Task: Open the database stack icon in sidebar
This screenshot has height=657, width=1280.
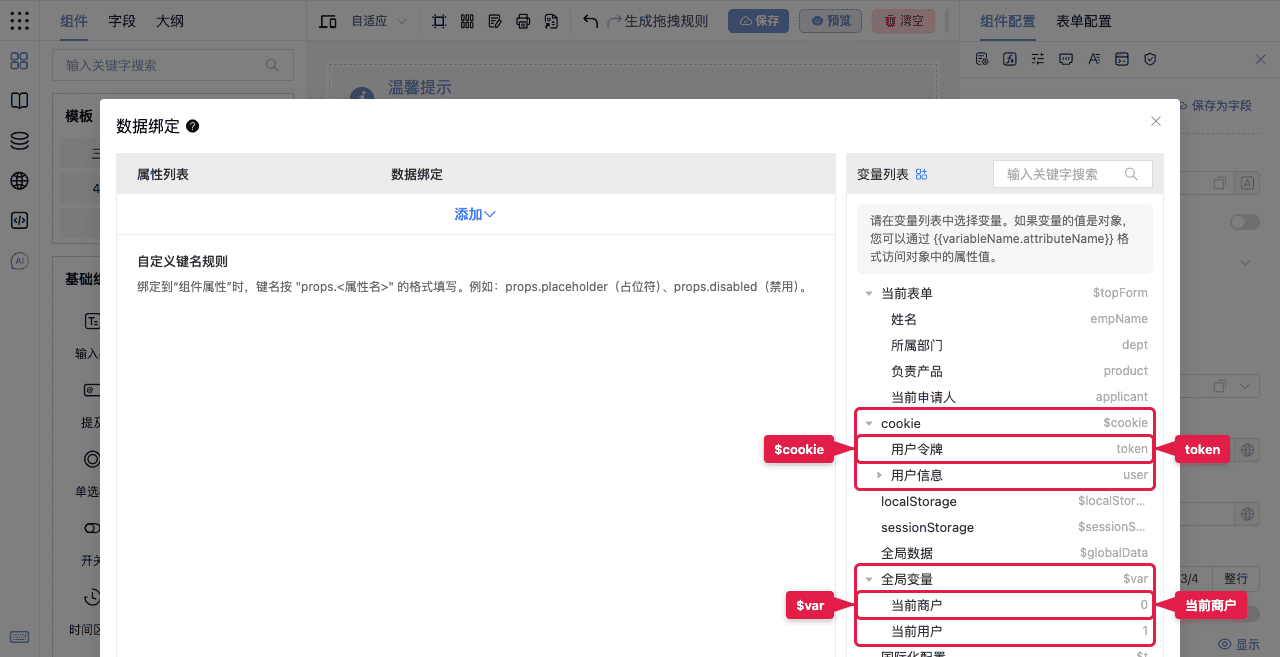Action: pyautogui.click(x=19, y=141)
